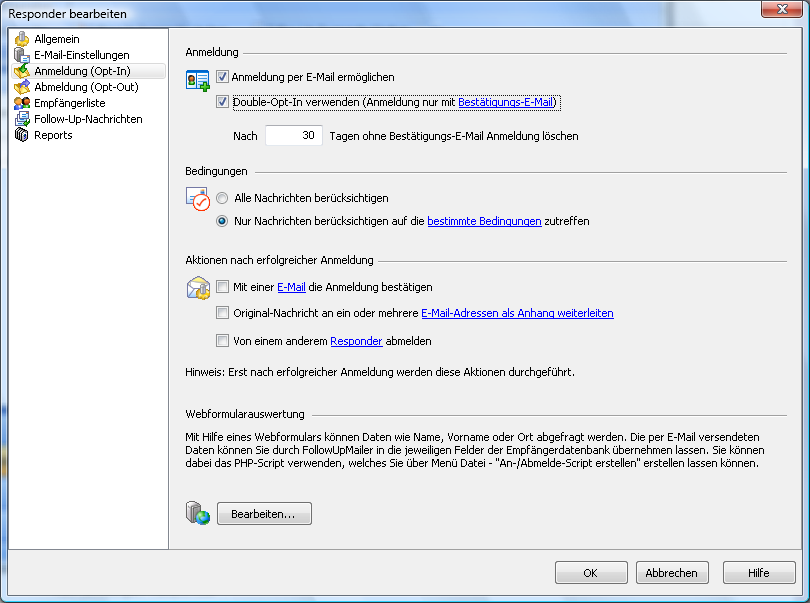Screen dimensions: 810x603
Task: Click the E-Mail link under Aktionen
Action: tap(291, 287)
